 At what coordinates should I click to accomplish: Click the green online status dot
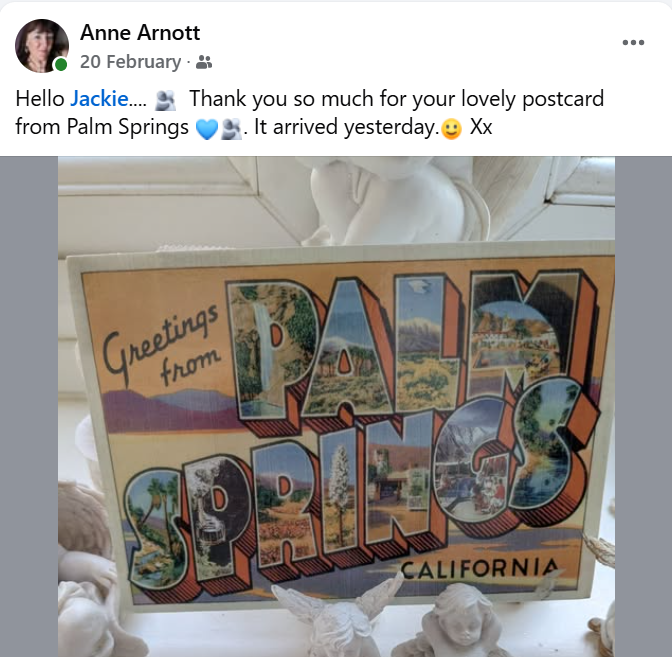click(x=61, y=65)
